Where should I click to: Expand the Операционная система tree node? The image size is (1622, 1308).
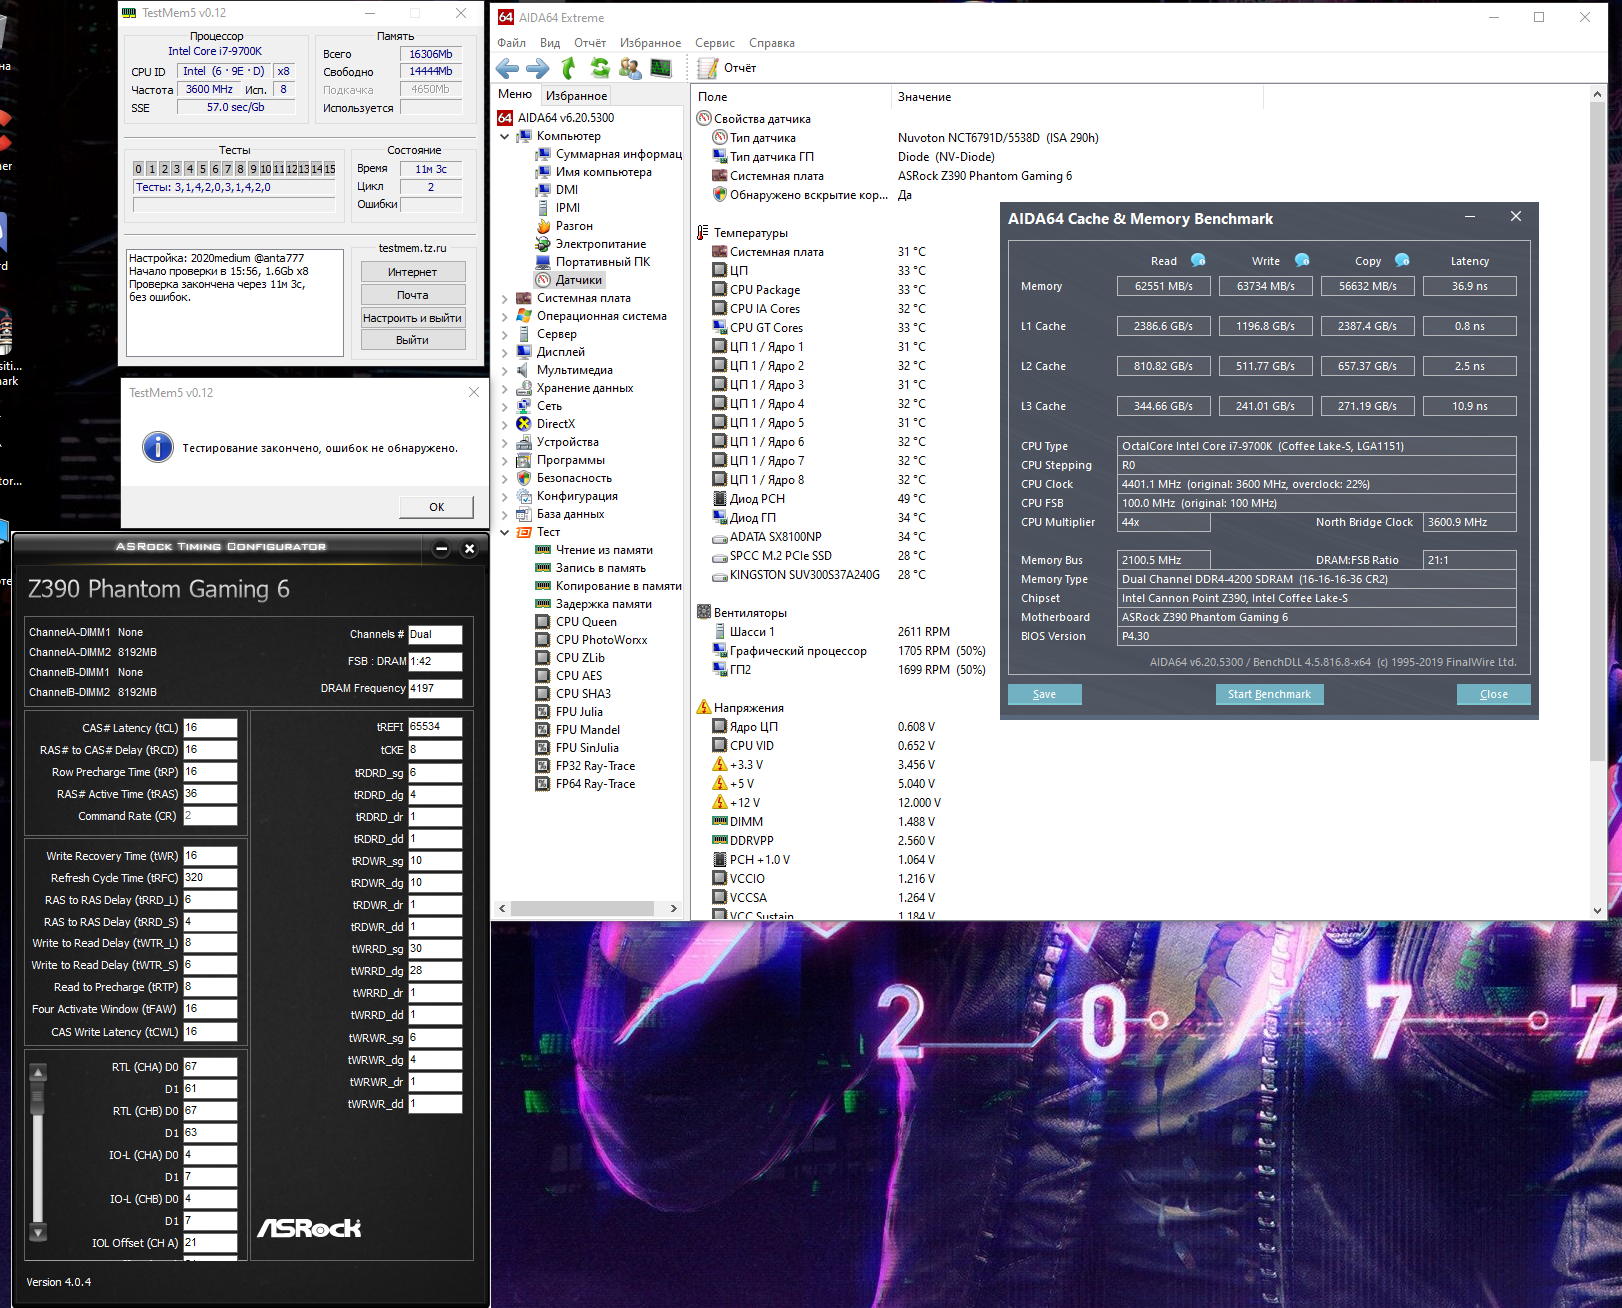505,316
